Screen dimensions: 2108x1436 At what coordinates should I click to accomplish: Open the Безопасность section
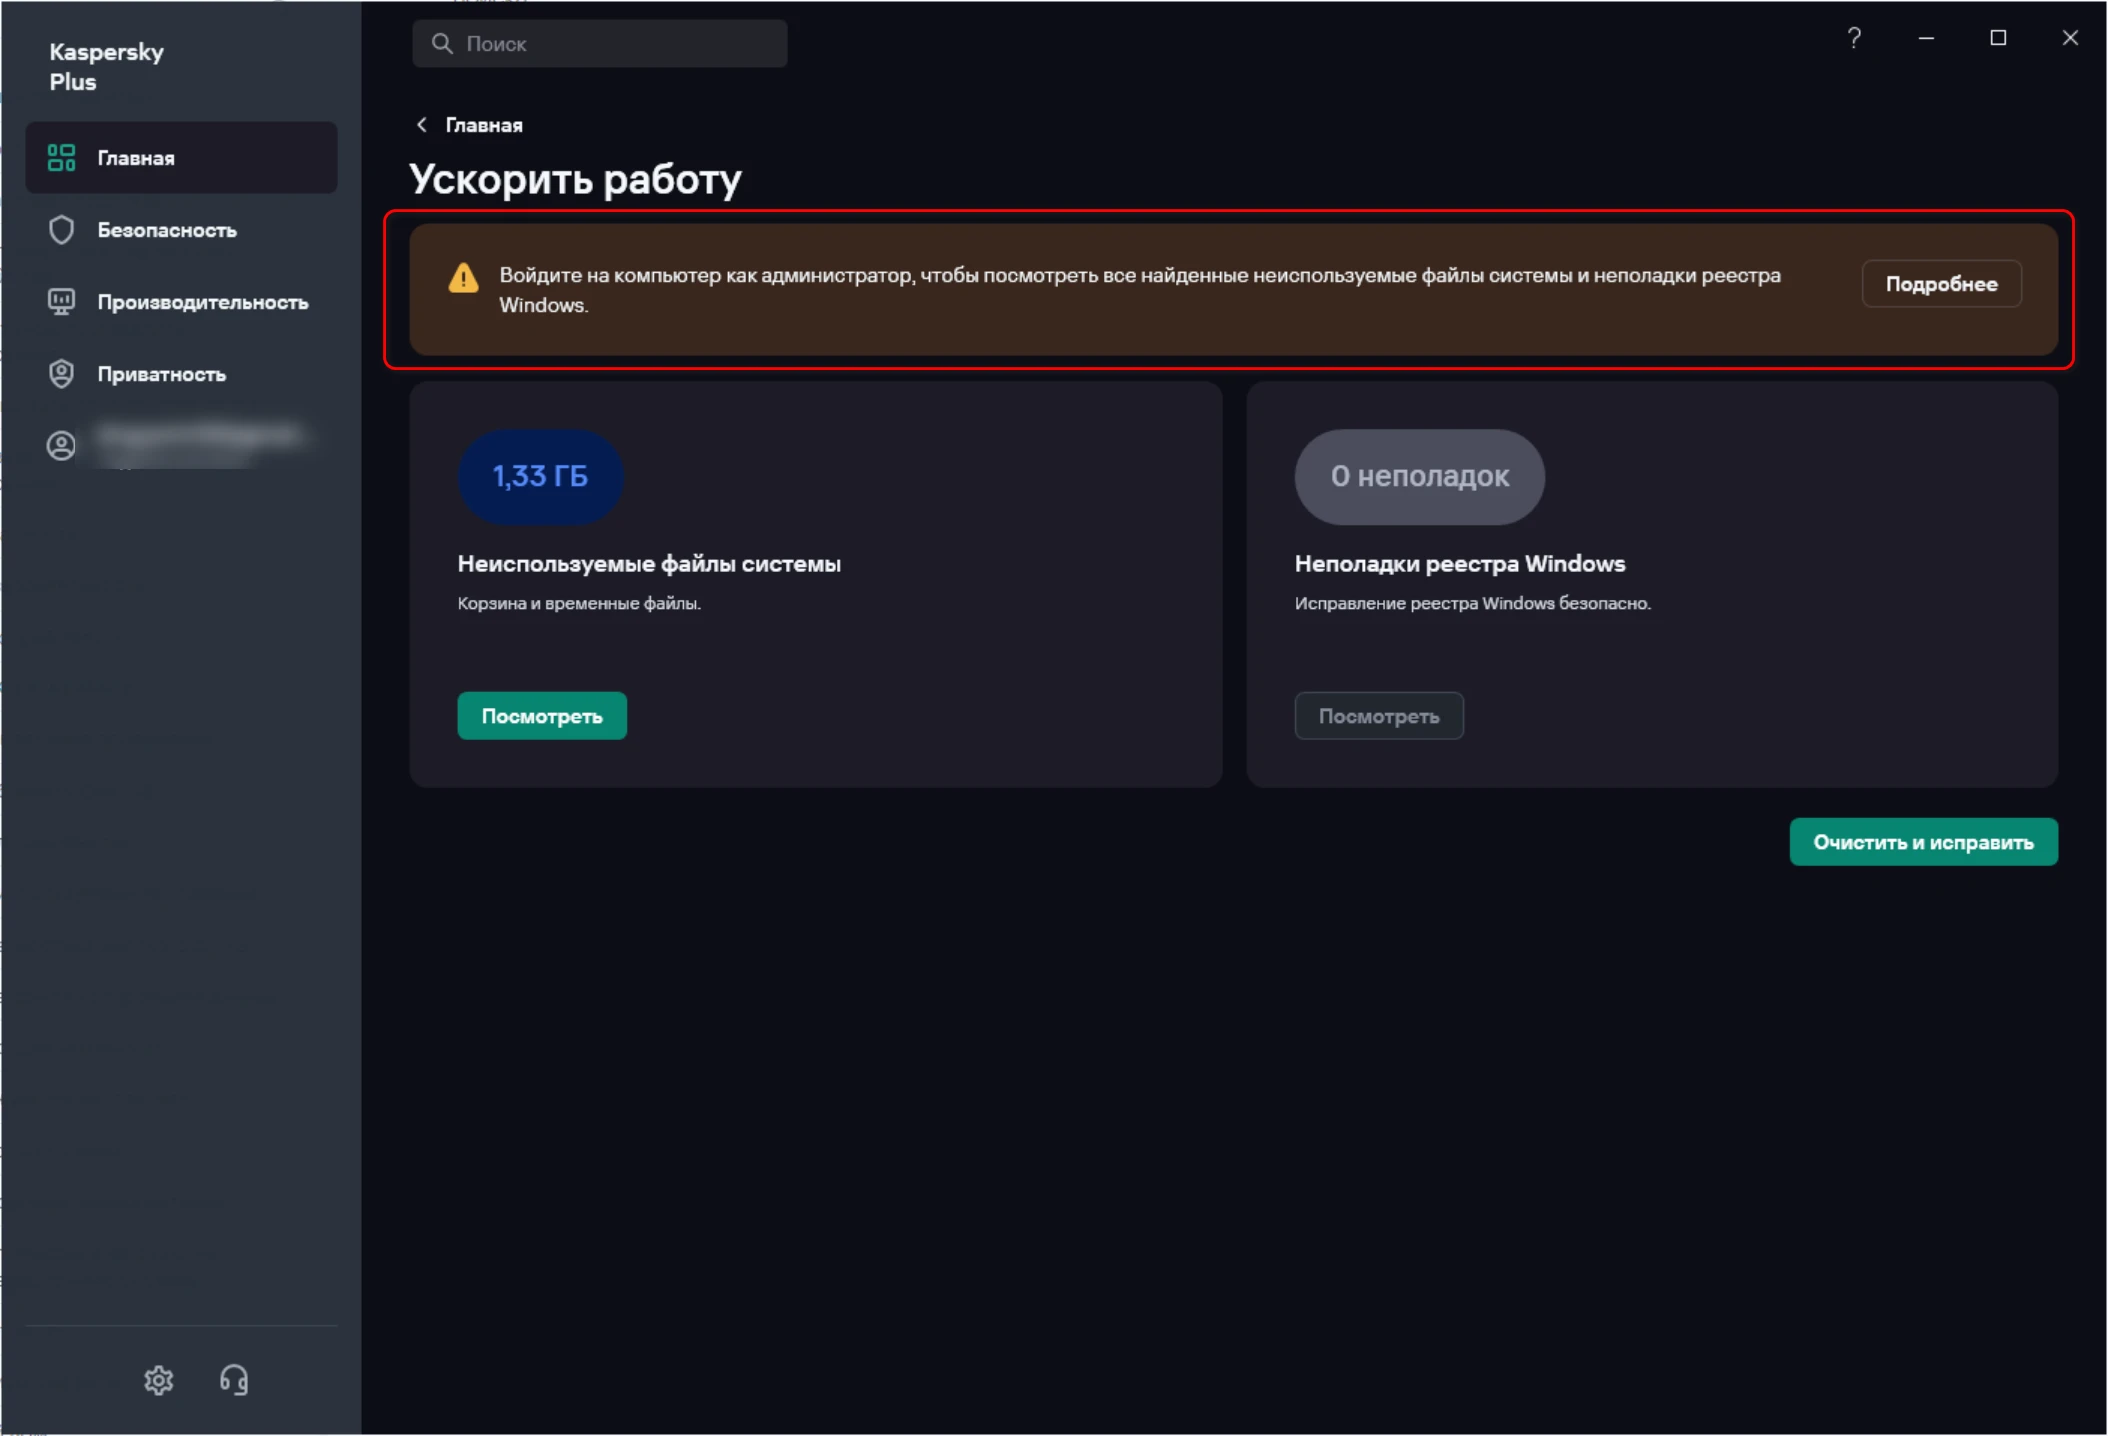[181, 230]
